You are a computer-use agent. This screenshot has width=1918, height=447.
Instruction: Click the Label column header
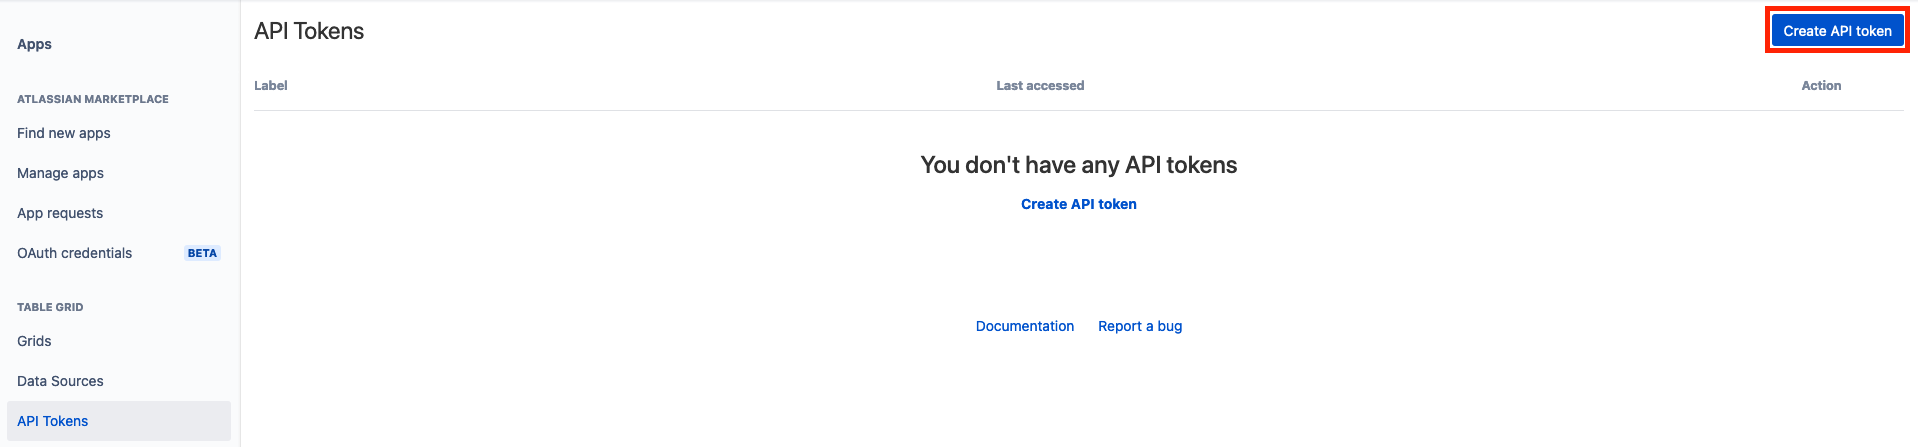(x=271, y=86)
